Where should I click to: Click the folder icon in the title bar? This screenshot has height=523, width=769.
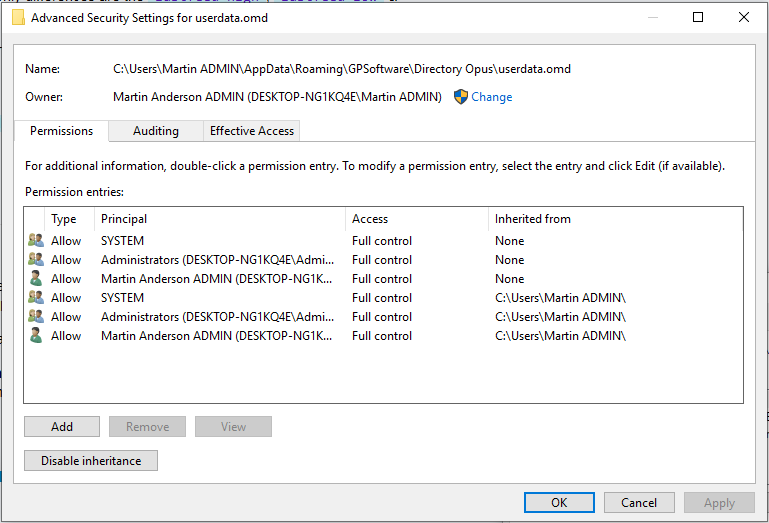(x=18, y=18)
